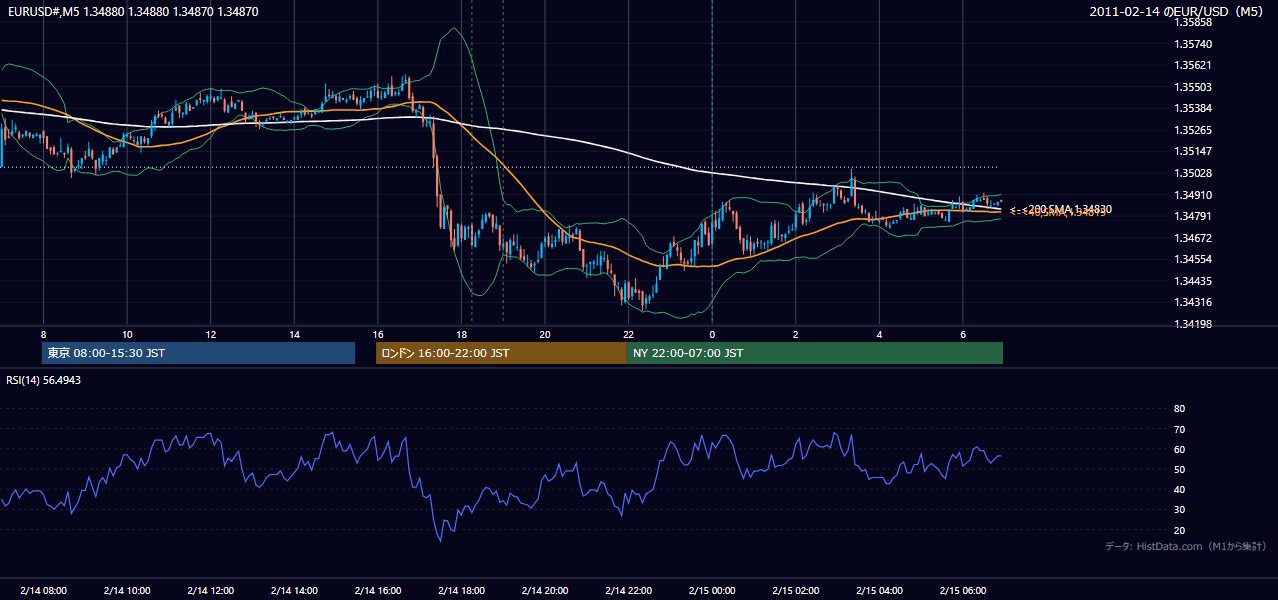Click the 2/14 18:00 time label
The height and width of the screenshot is (600, 1278).
click(461, 591)
